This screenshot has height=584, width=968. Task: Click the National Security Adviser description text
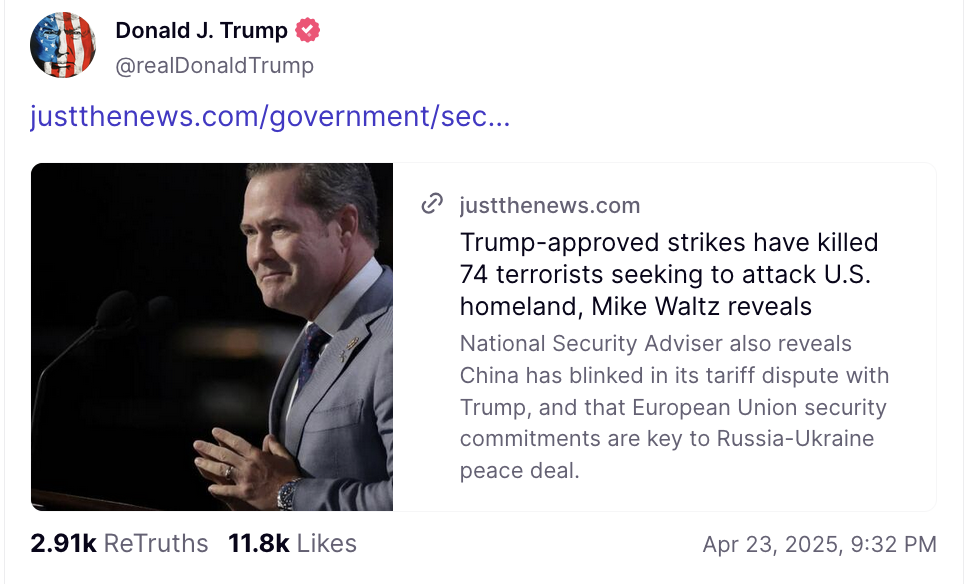[x=674, y=407]
